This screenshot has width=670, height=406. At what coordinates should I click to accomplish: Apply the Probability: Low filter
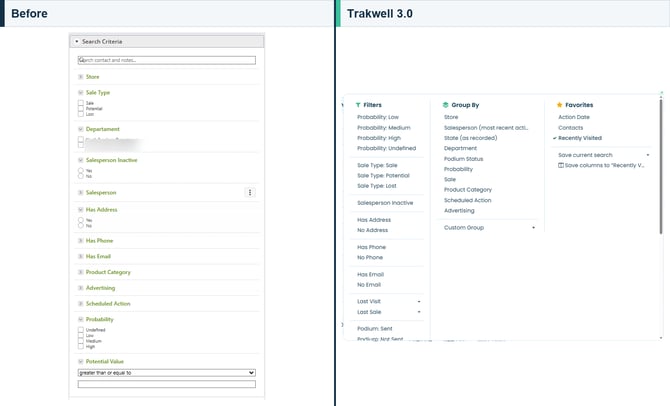pos(378,117)
